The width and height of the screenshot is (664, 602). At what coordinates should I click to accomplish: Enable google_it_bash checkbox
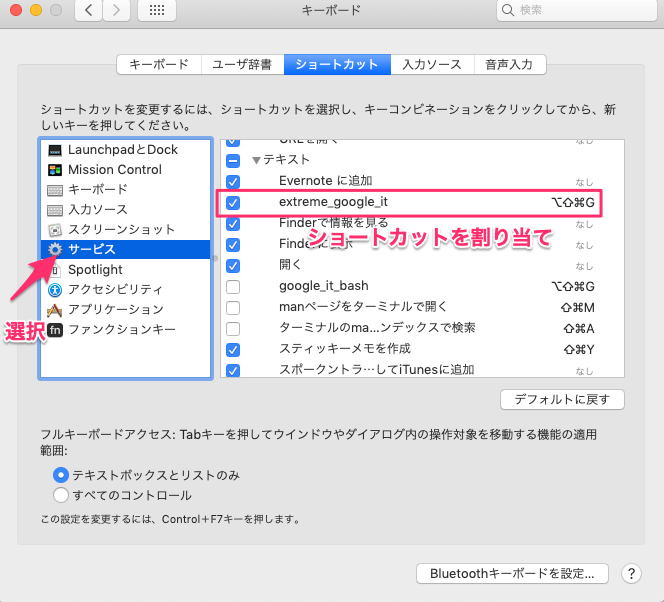[233, 287]
